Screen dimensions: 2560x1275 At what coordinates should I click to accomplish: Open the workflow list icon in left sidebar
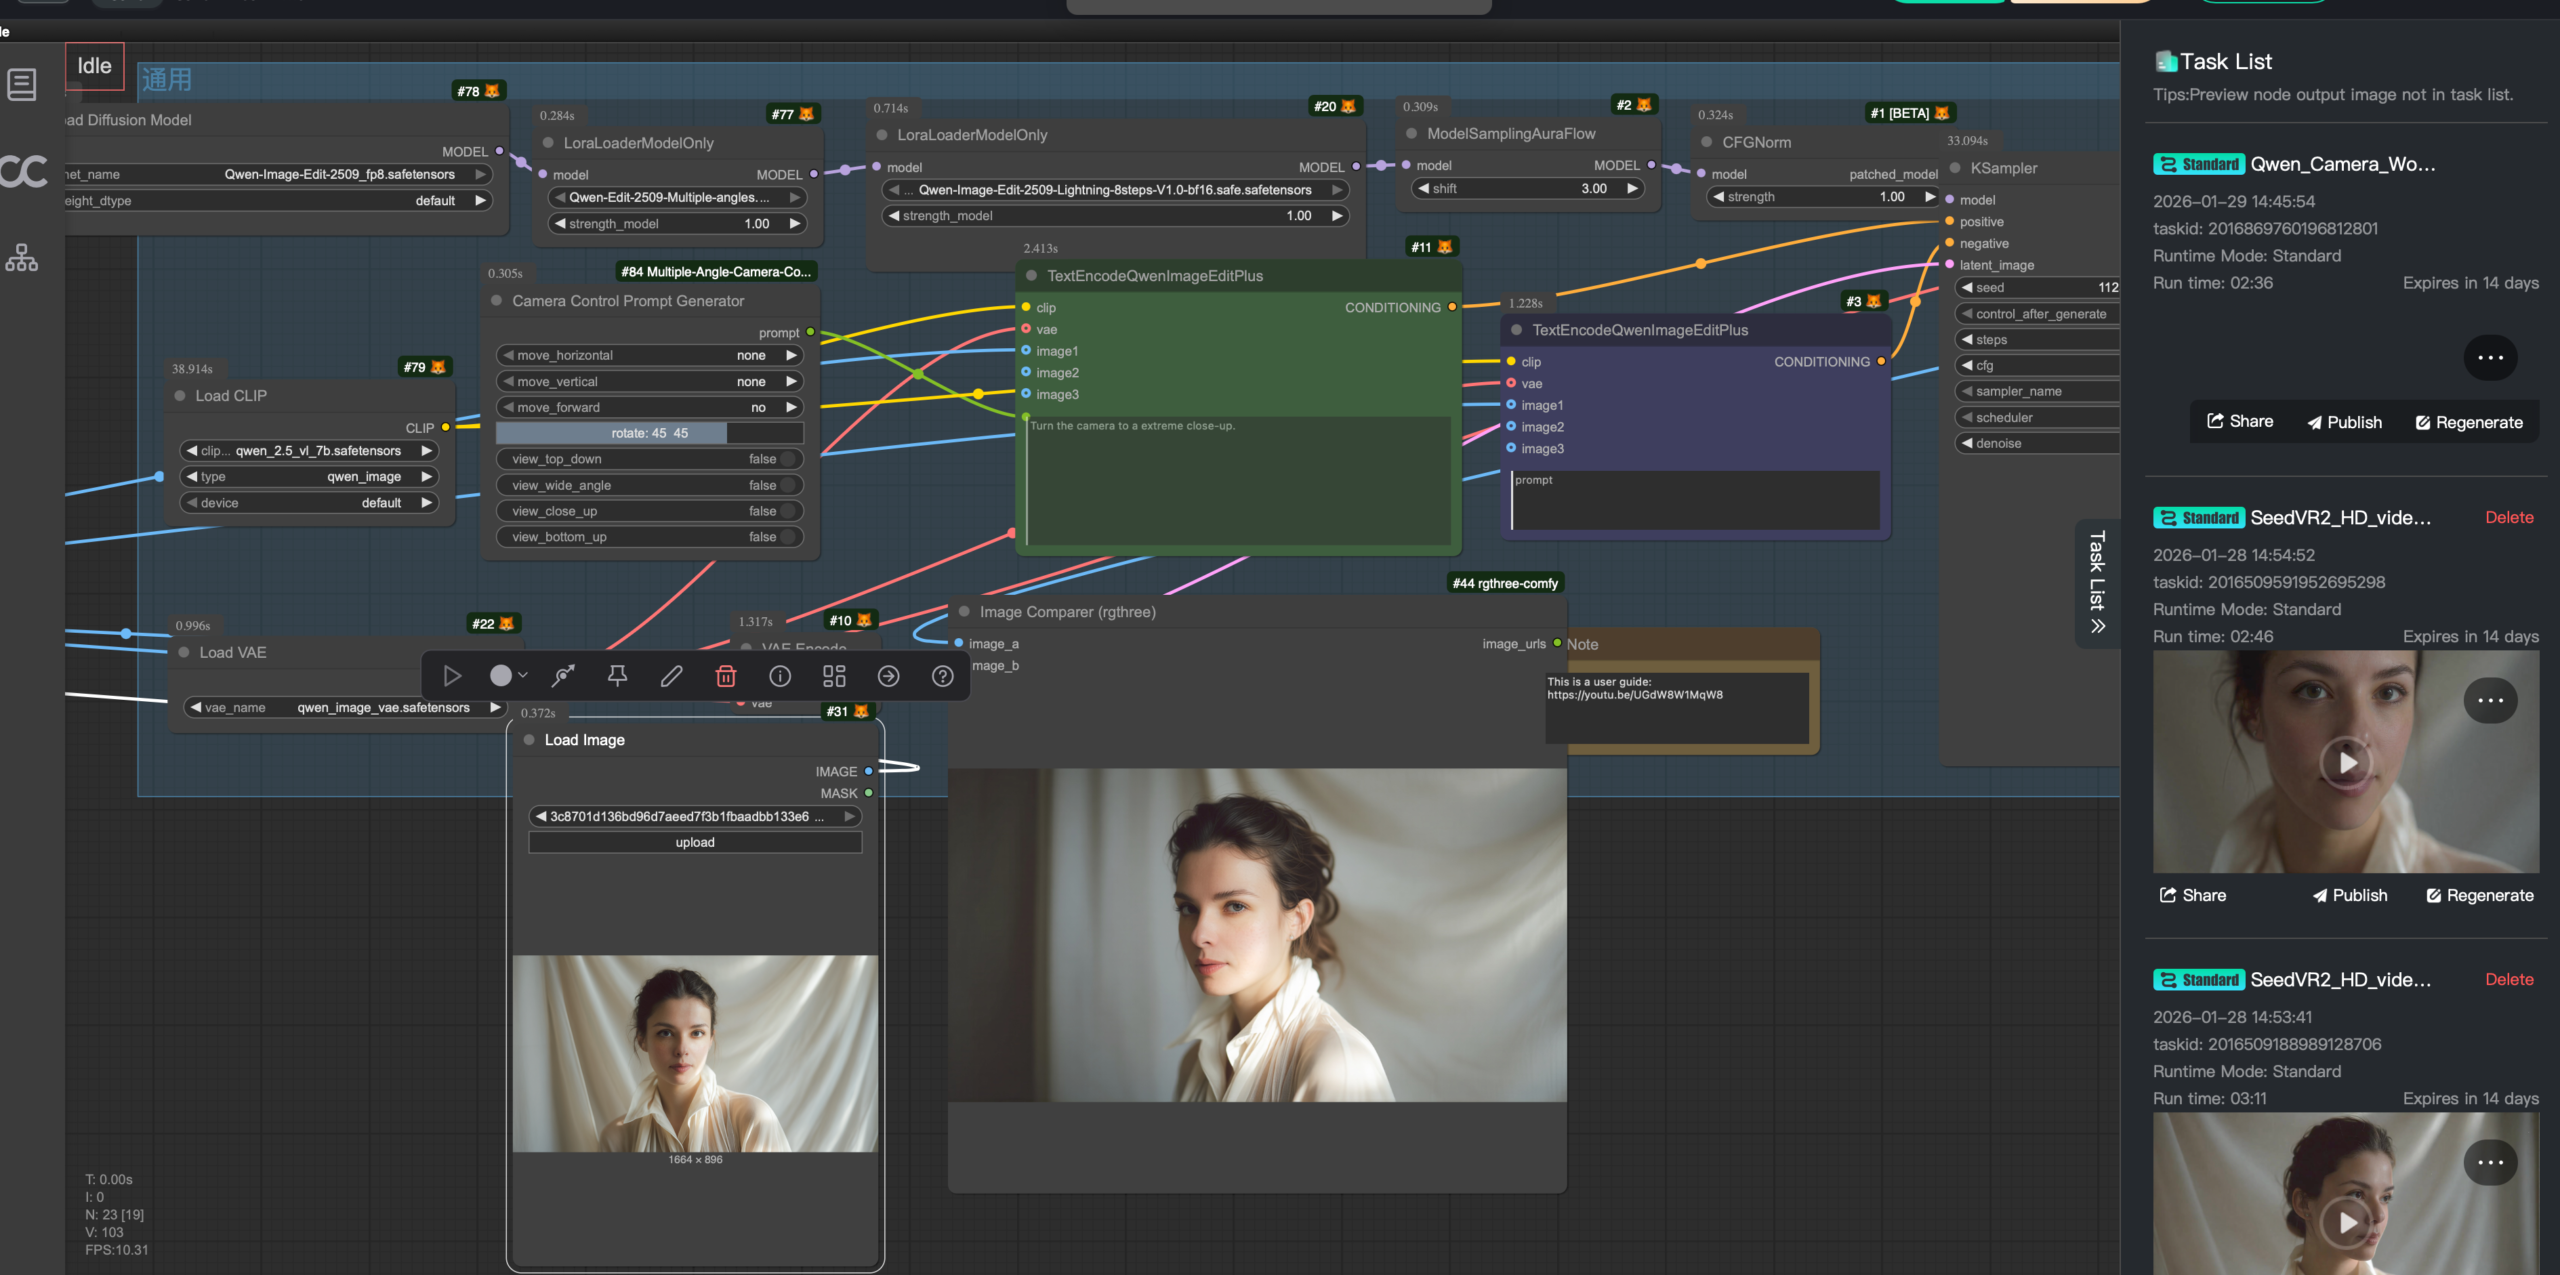(22, 84)
